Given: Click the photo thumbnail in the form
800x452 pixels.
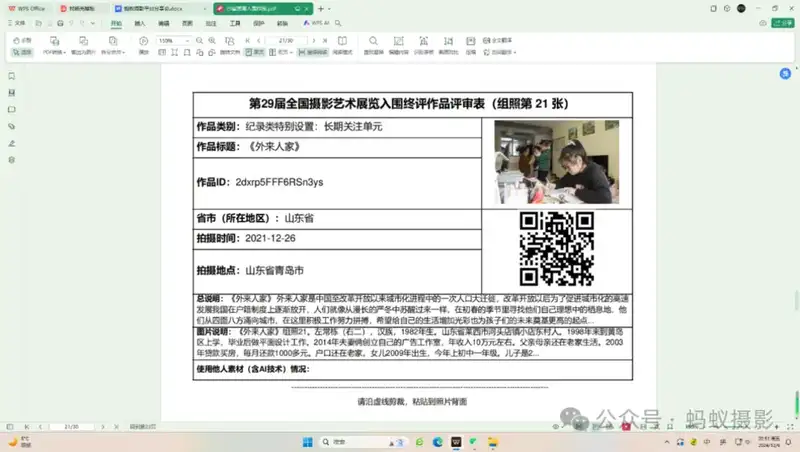Looking at the screenshot, I should point(557,162).
